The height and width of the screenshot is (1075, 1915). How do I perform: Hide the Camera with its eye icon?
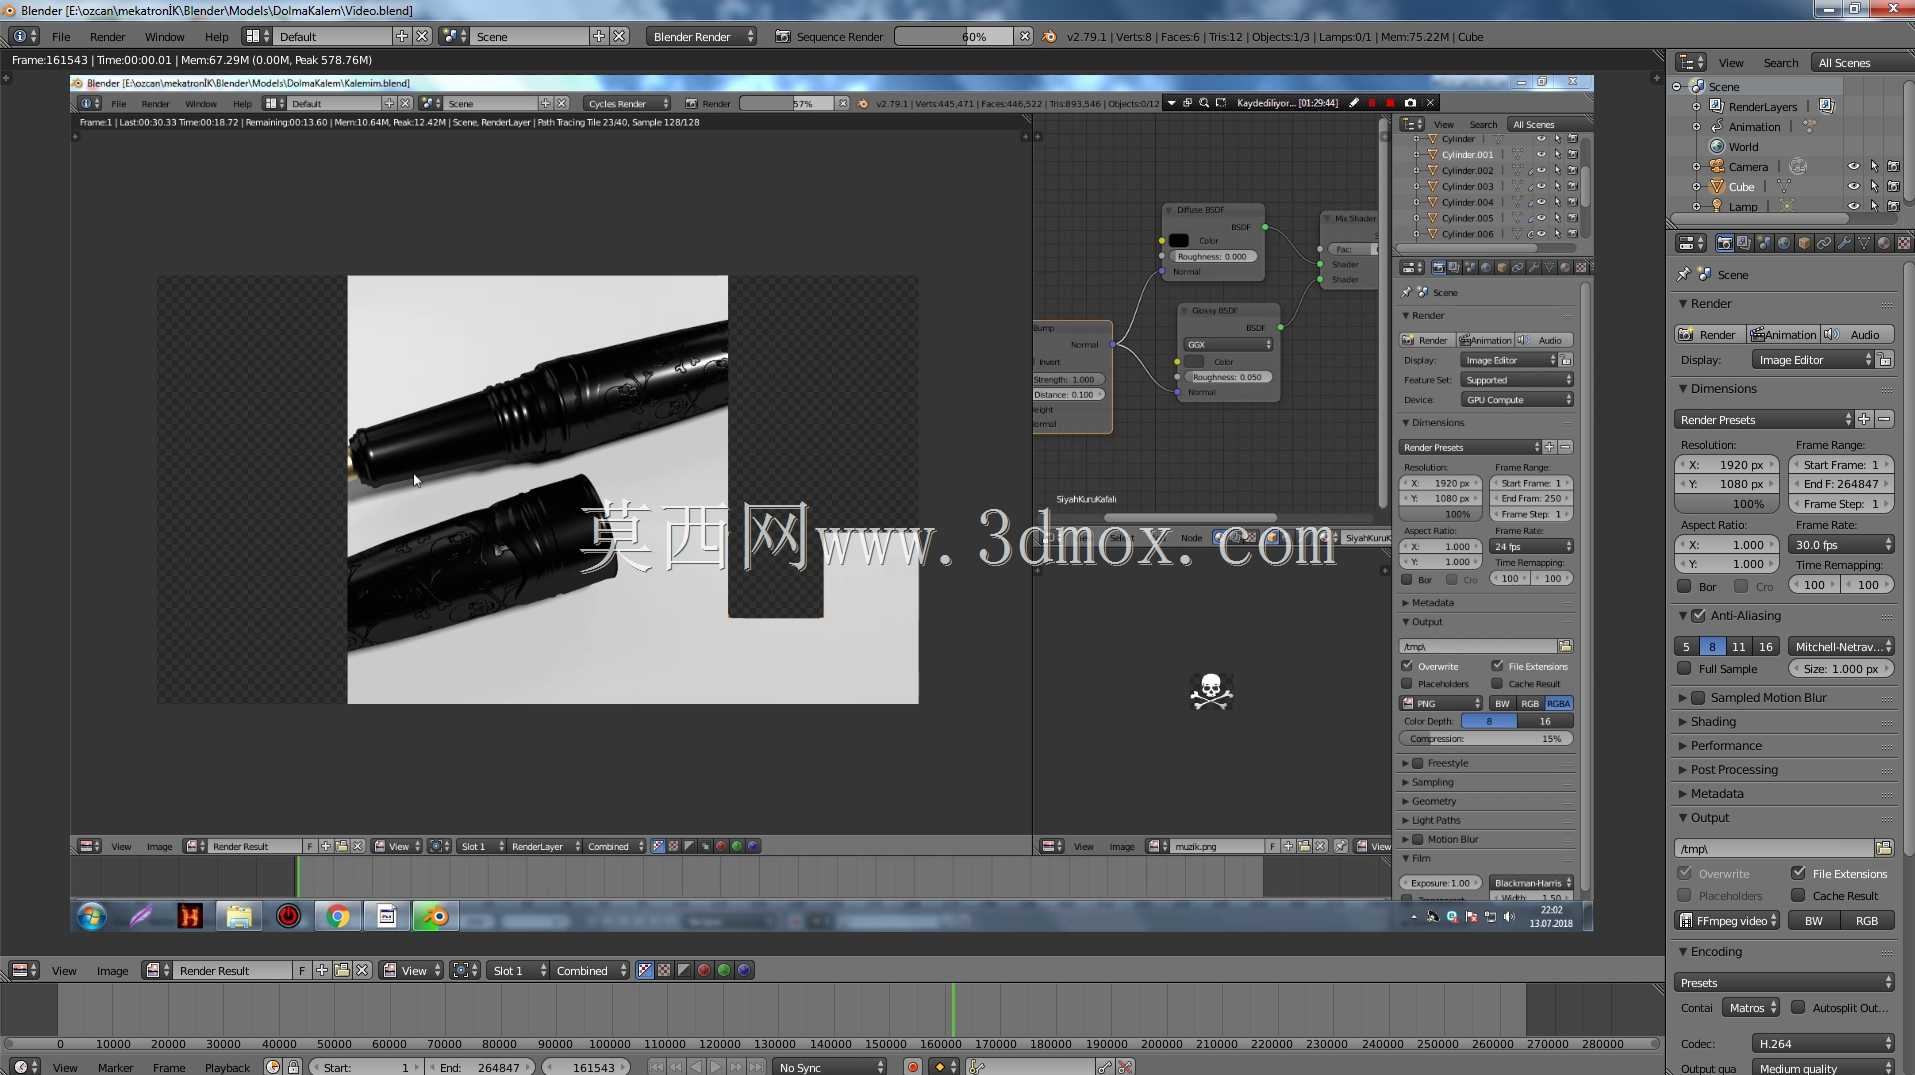(x=1854, y=167)
